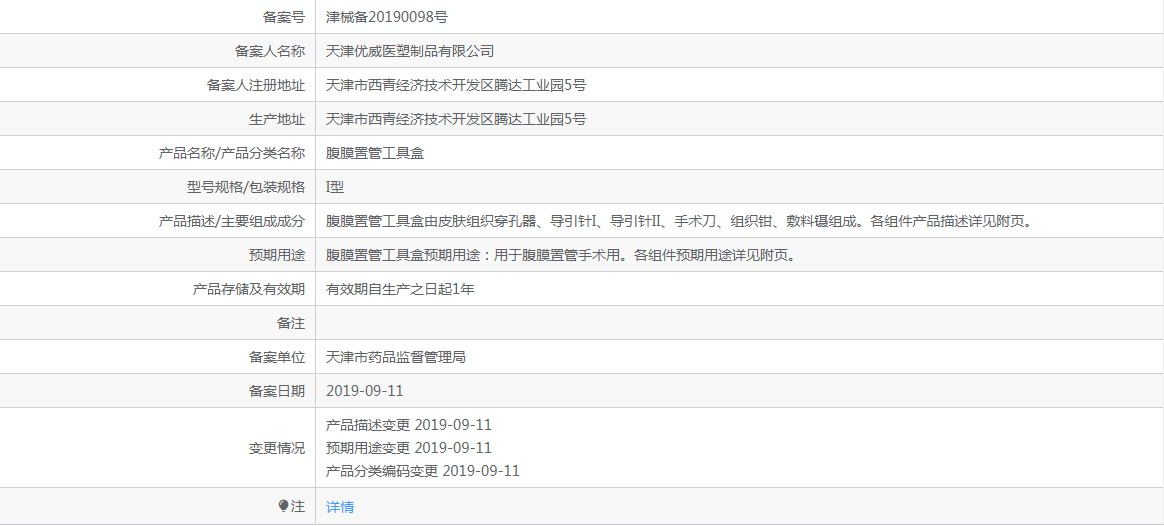Click the 生产地址 label
The width and height of the screenshot is (1164, 526).
(x=276, y=119)
